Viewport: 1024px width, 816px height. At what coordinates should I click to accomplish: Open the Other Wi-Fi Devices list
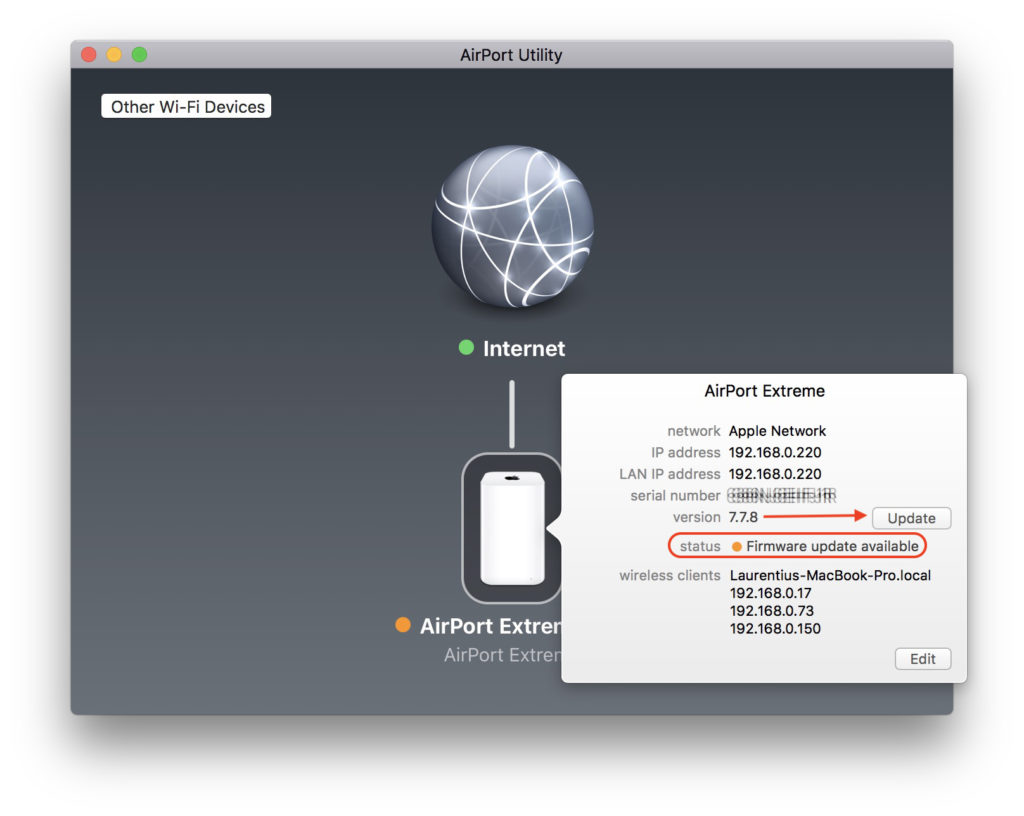coord(187,107)
